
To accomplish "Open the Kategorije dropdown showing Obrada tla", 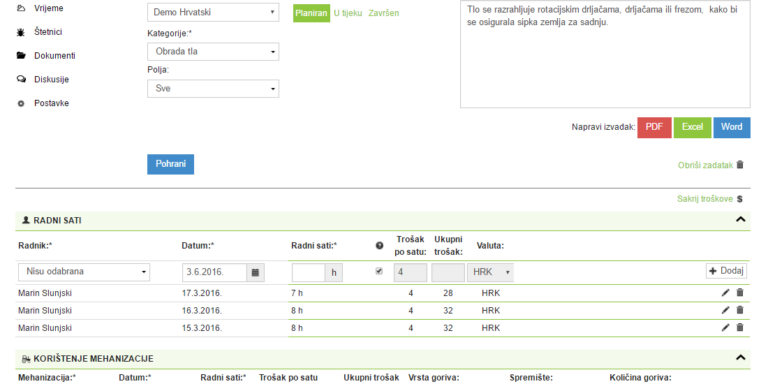I will (x=213, y=51).
